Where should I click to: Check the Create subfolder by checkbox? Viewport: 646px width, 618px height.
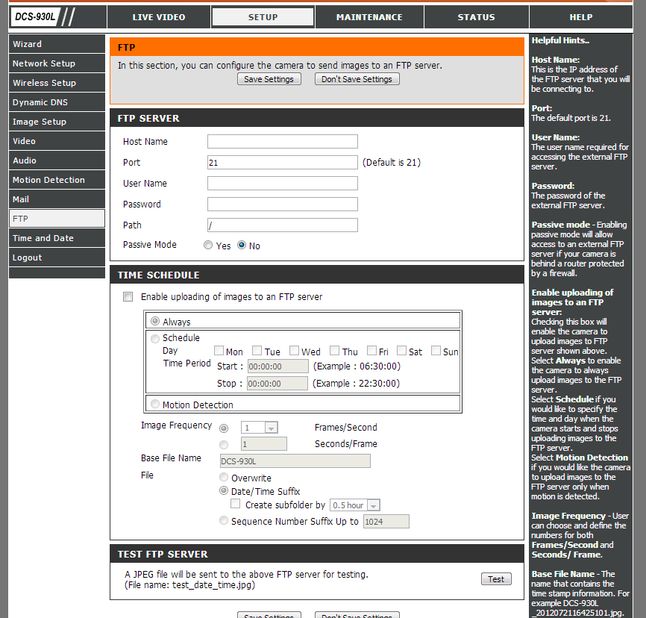(235, 503)
